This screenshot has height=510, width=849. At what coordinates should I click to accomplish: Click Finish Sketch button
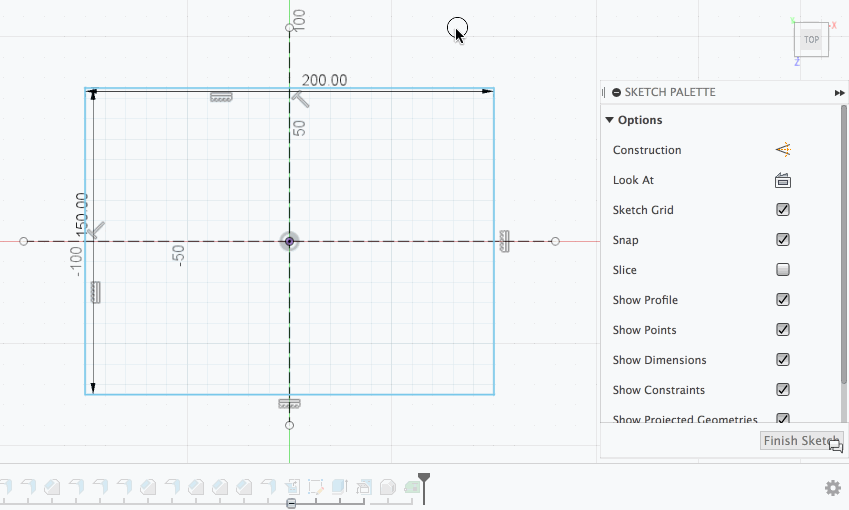click(x=801, y=441)
